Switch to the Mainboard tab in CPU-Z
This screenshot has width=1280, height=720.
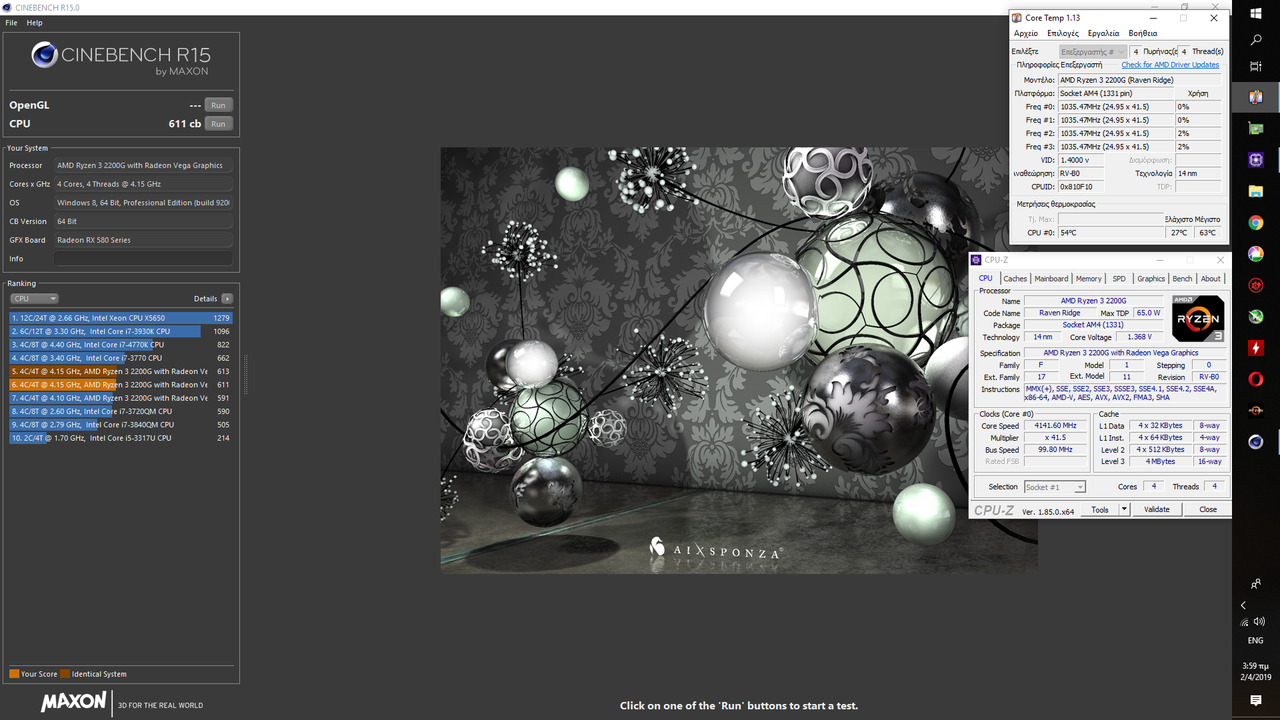tap(1051, 279)
